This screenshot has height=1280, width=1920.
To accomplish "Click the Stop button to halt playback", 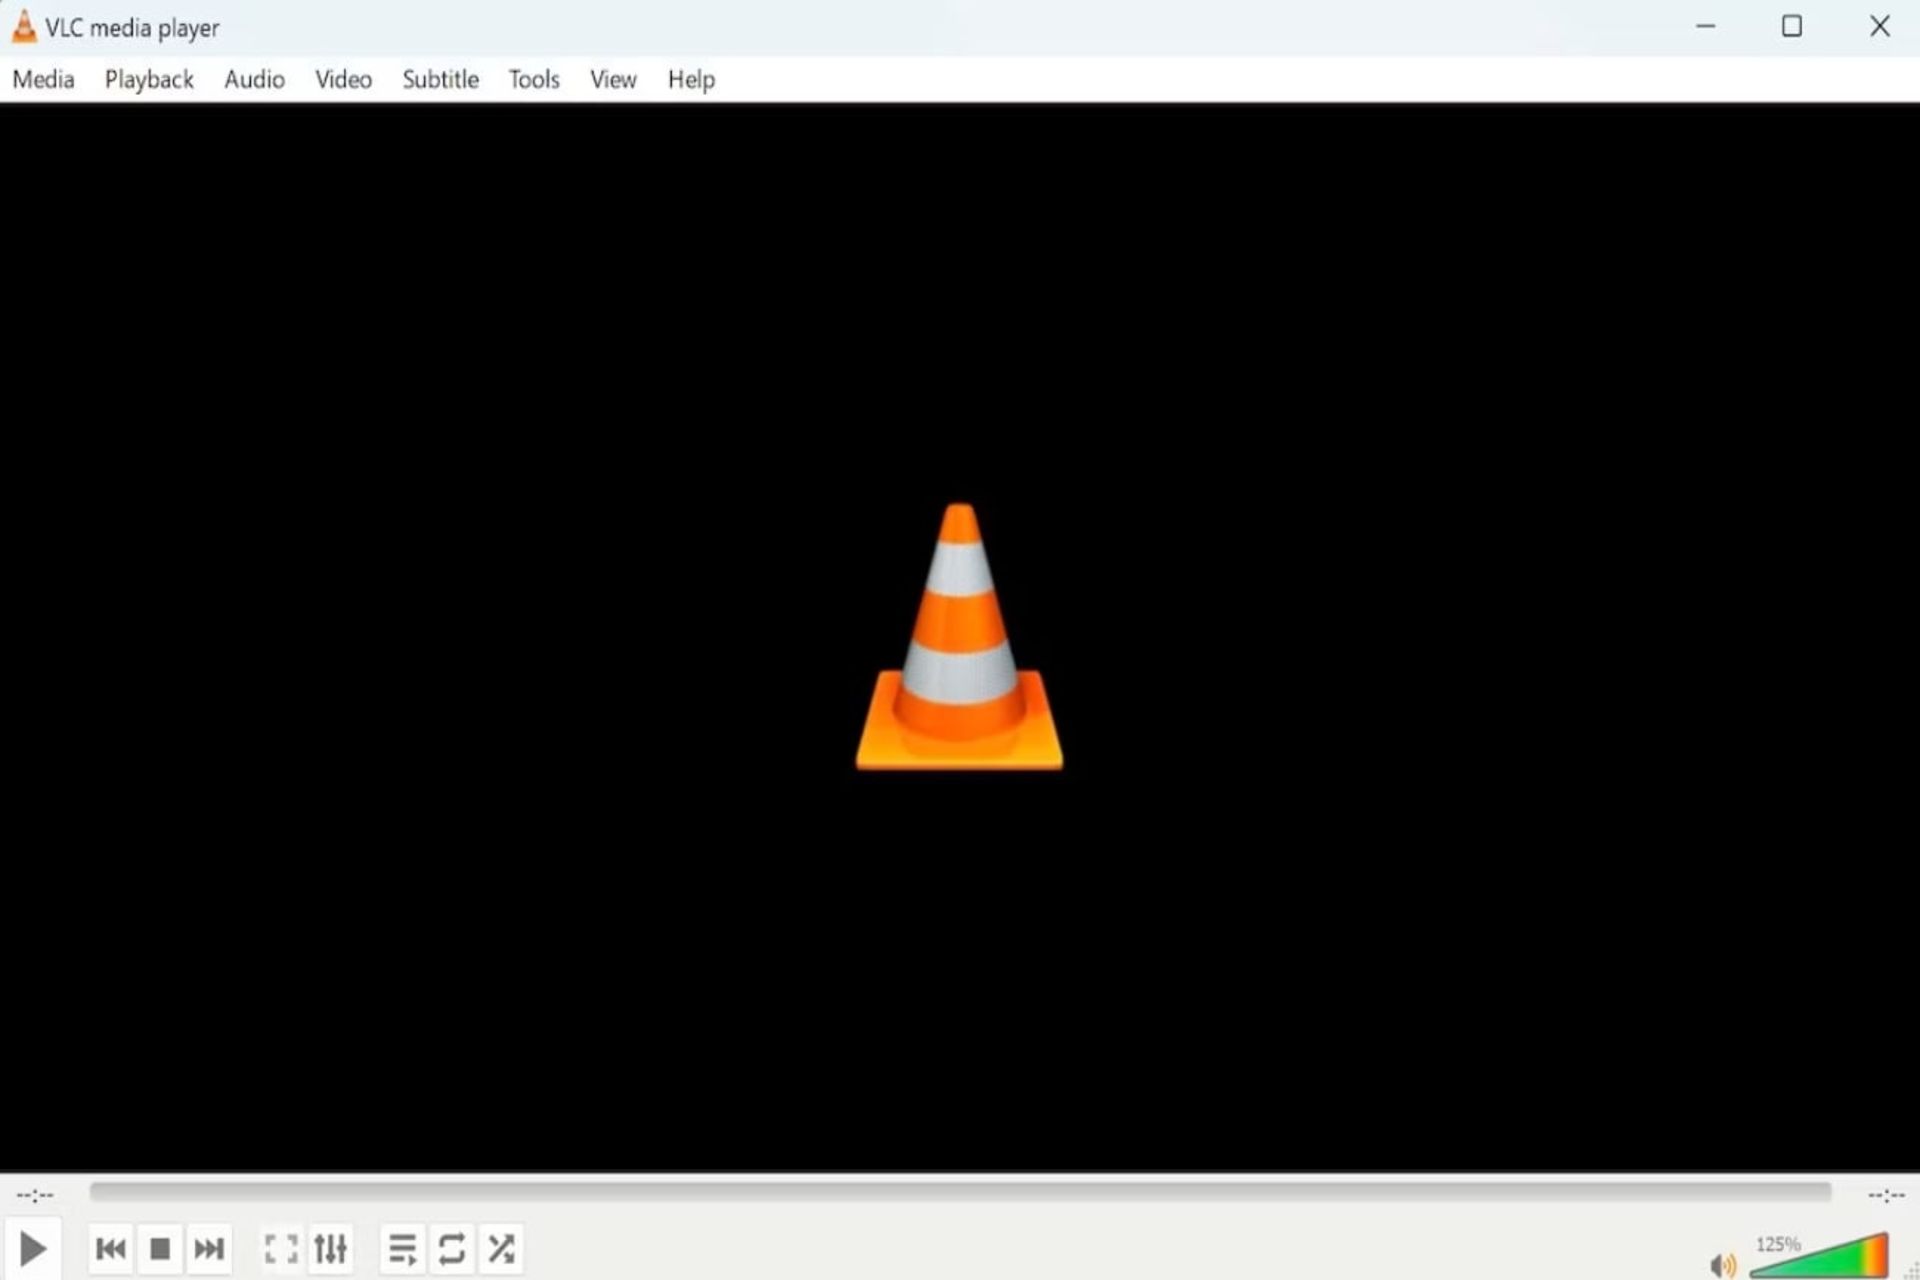I will tap(159, 1249).
